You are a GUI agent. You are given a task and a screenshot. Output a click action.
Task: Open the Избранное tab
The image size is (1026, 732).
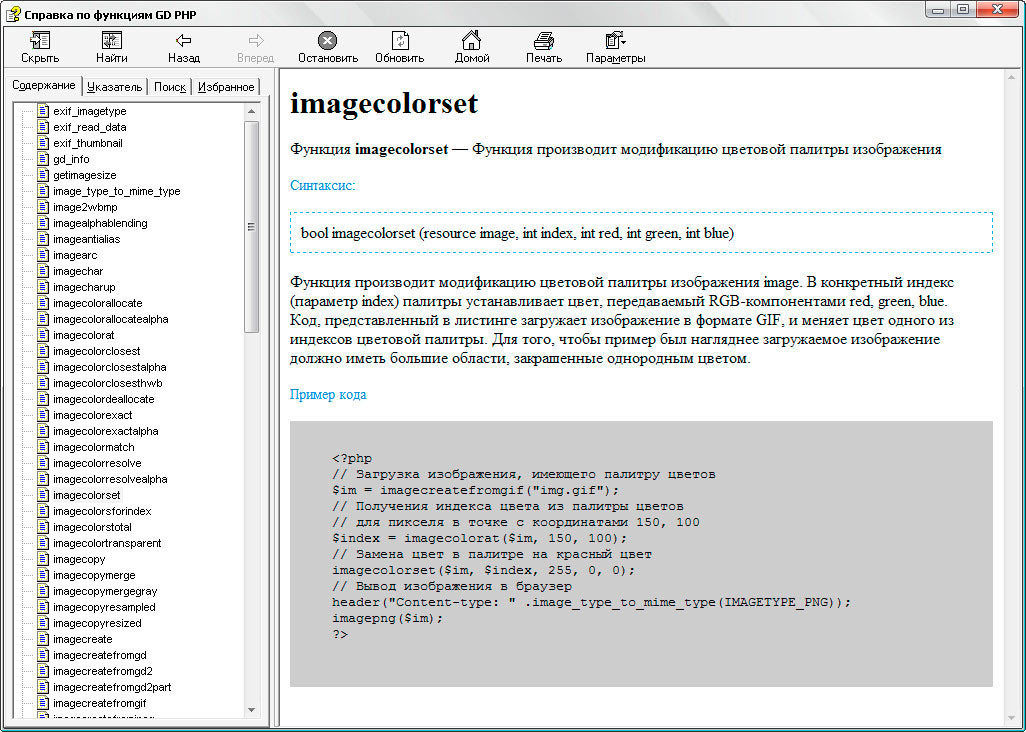[x=226, y=87]
